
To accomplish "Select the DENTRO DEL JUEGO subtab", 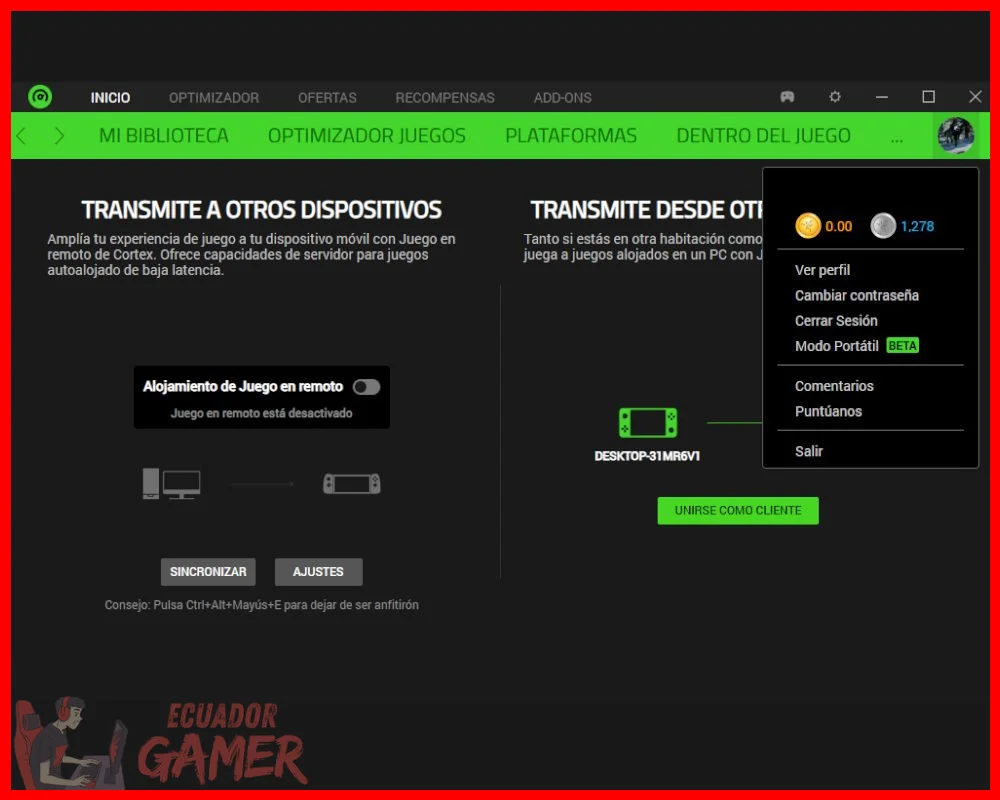I will pyautogui.click(x=763, y=135).
